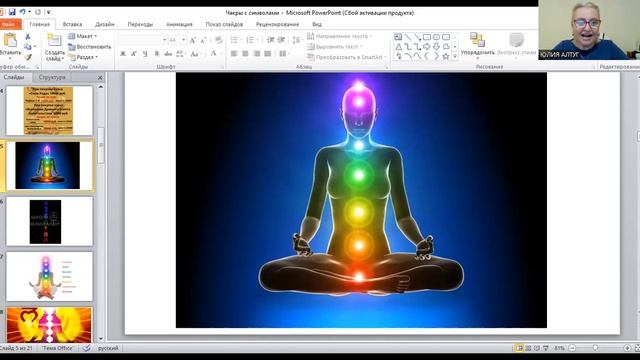Viewport: 640px width, 360px height.
Task: Select slide 7 thumbnail with labeled chakras
Action: pos(49,276)
